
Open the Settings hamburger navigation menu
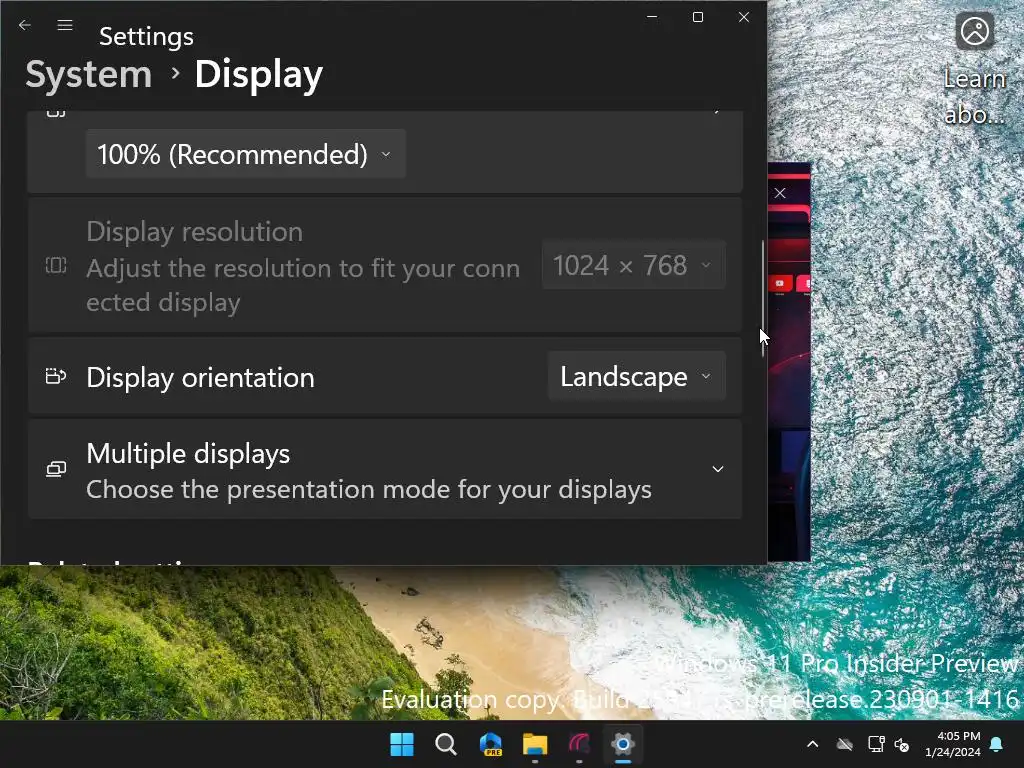pyautogui.click(x=65, y=25)
